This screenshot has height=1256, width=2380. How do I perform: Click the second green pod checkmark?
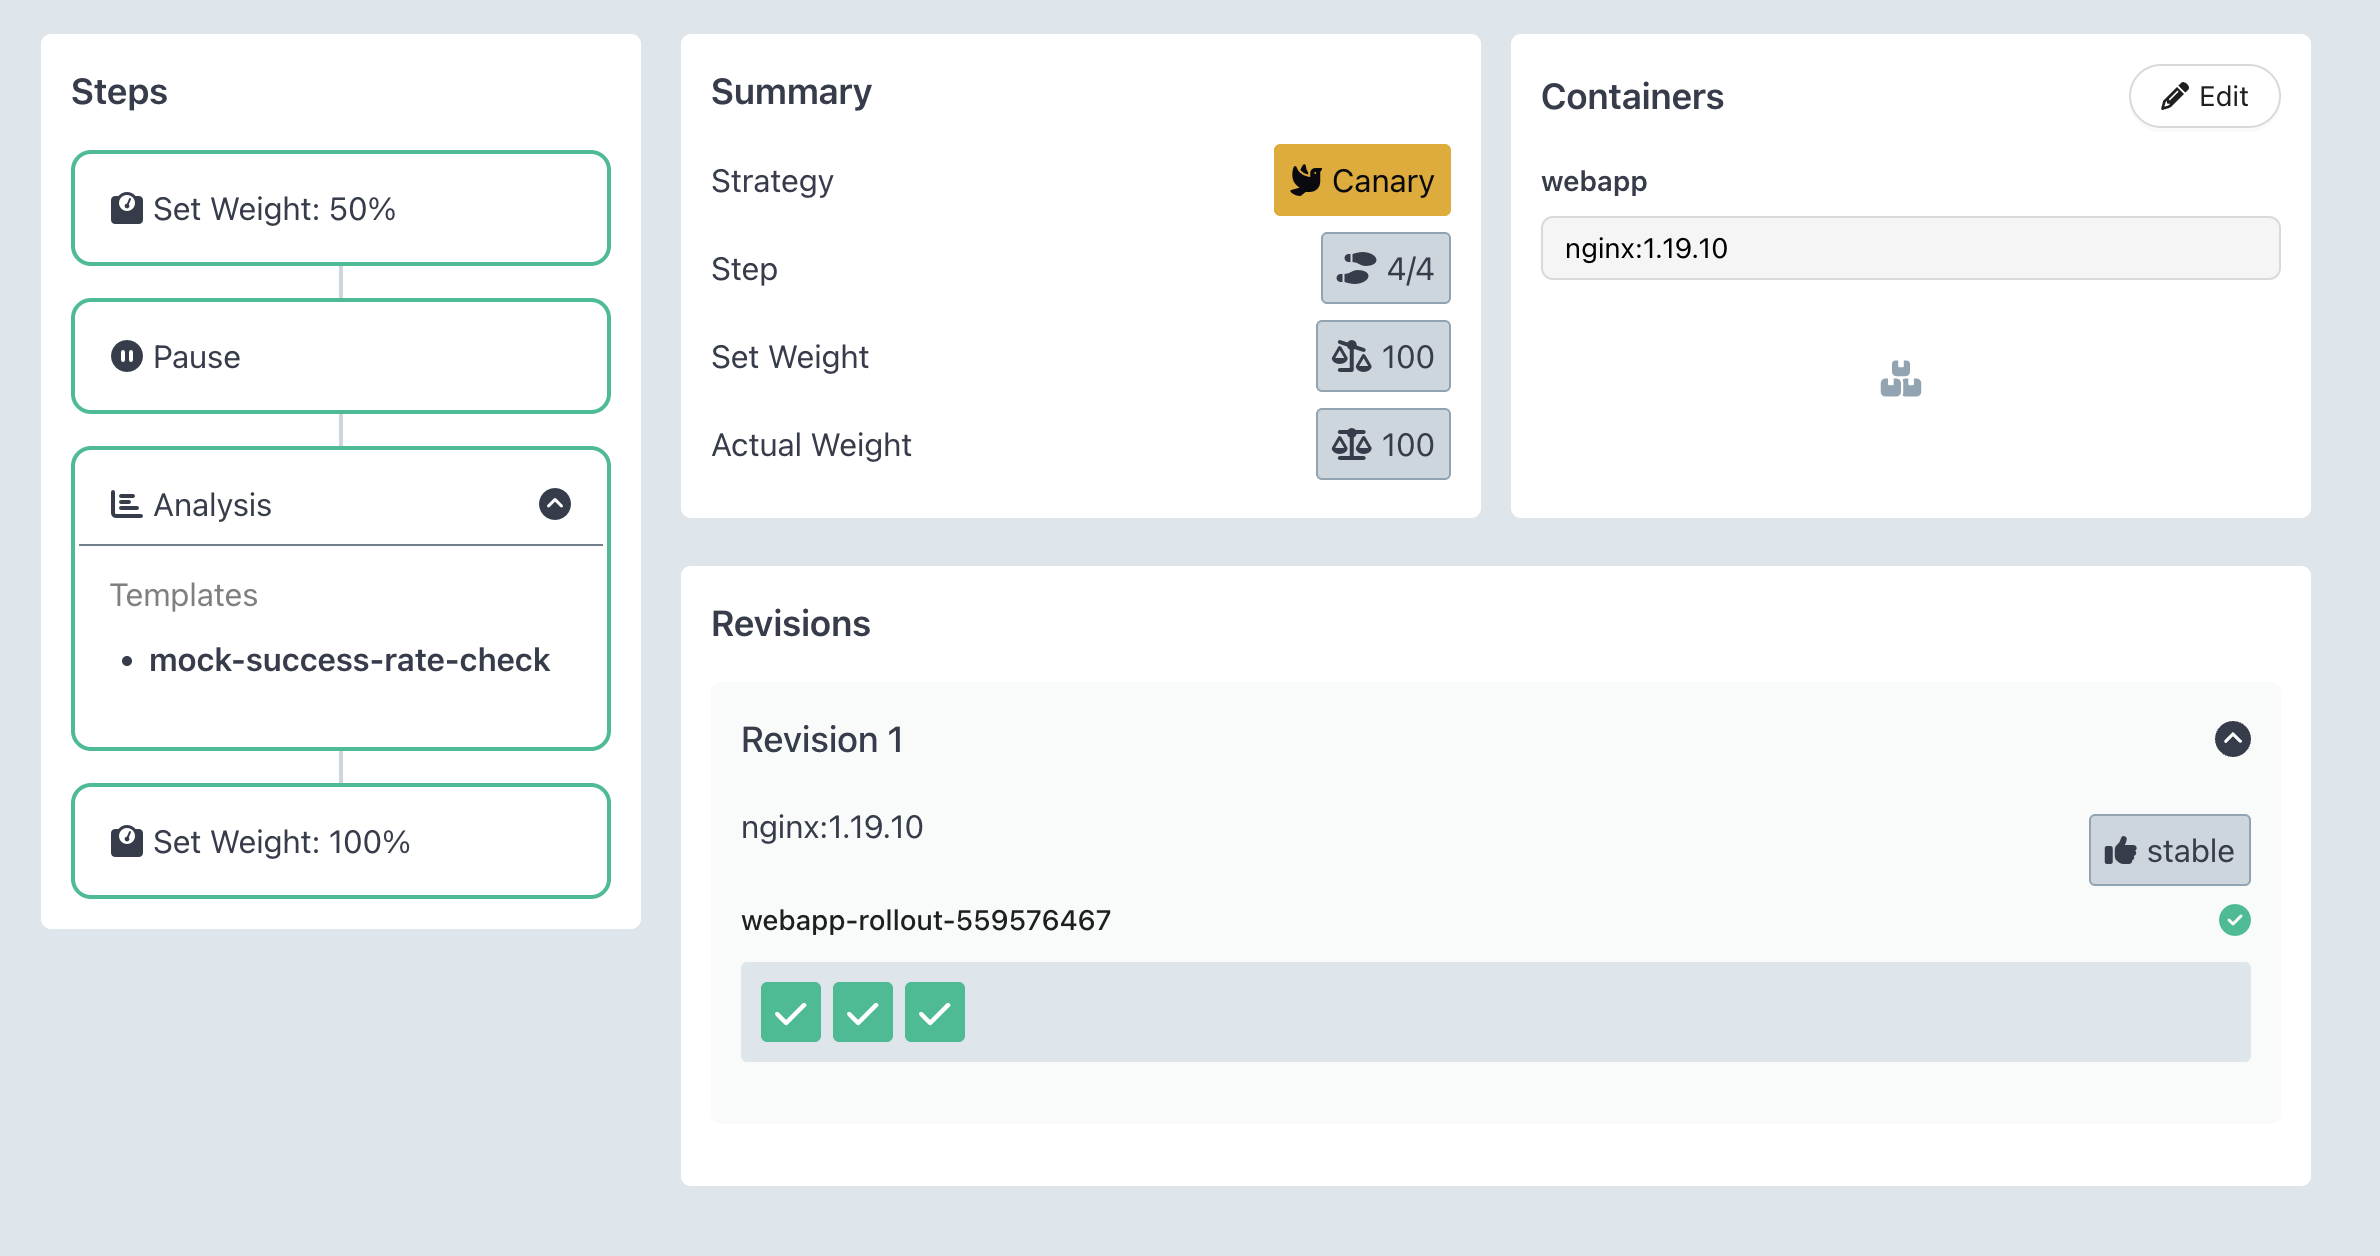[x=862, y=1012]
